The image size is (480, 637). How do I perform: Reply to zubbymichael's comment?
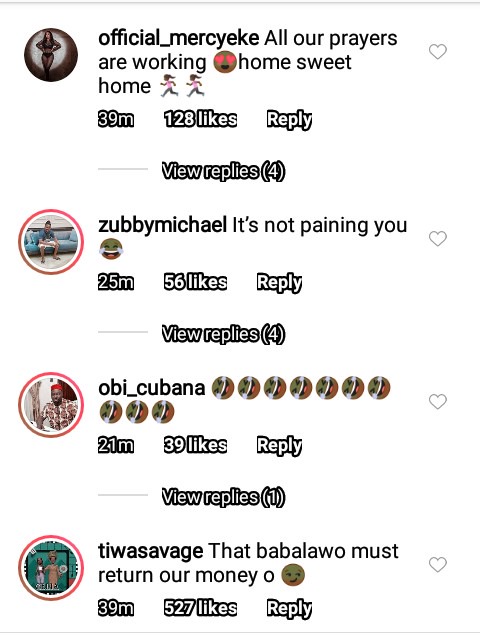coord(279,282)
